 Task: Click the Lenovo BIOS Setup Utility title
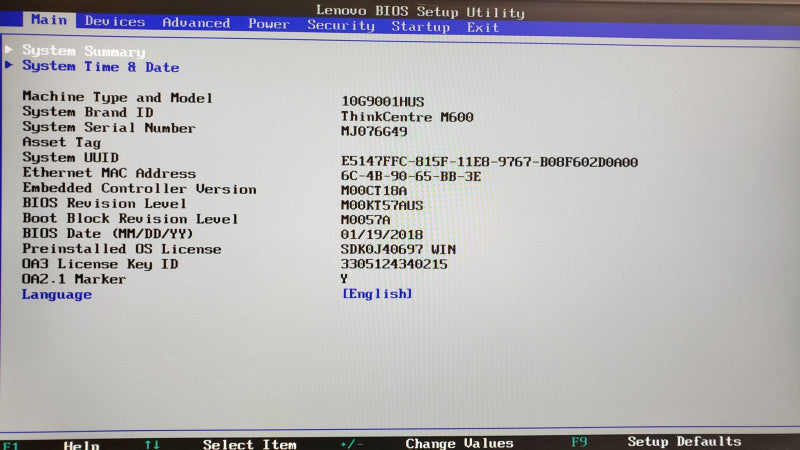(x=420, y=11)
